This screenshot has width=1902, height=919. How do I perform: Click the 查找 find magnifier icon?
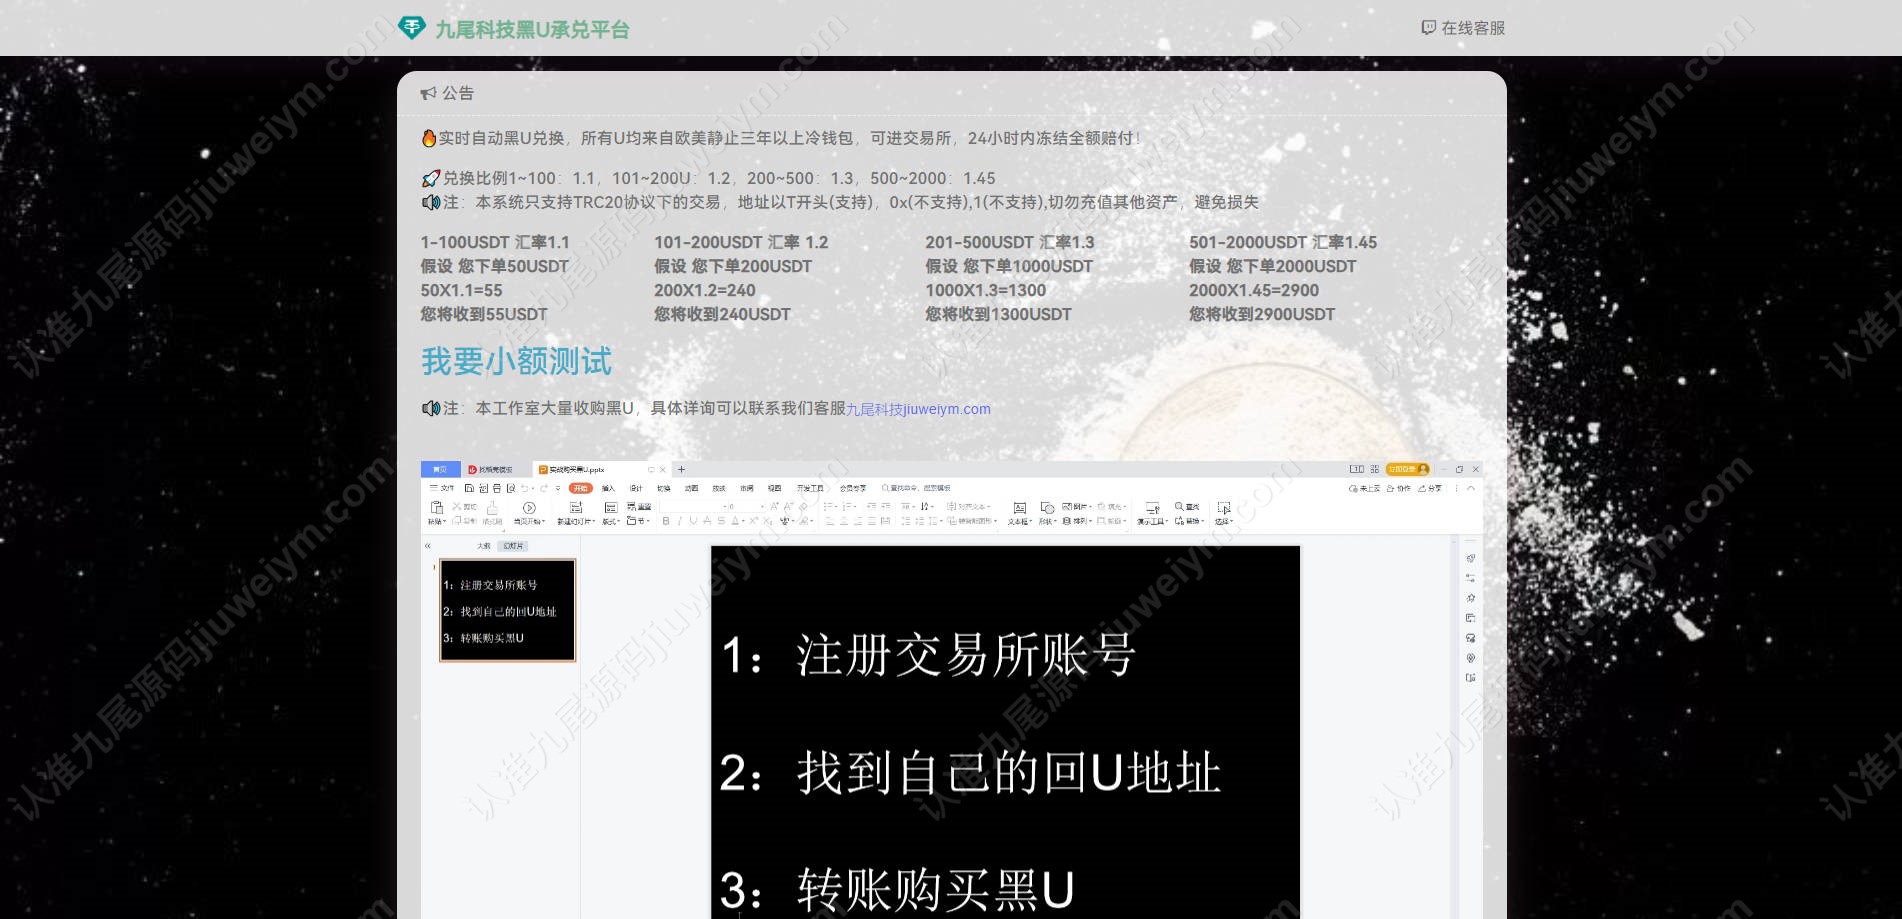(x=1179, y=506)
